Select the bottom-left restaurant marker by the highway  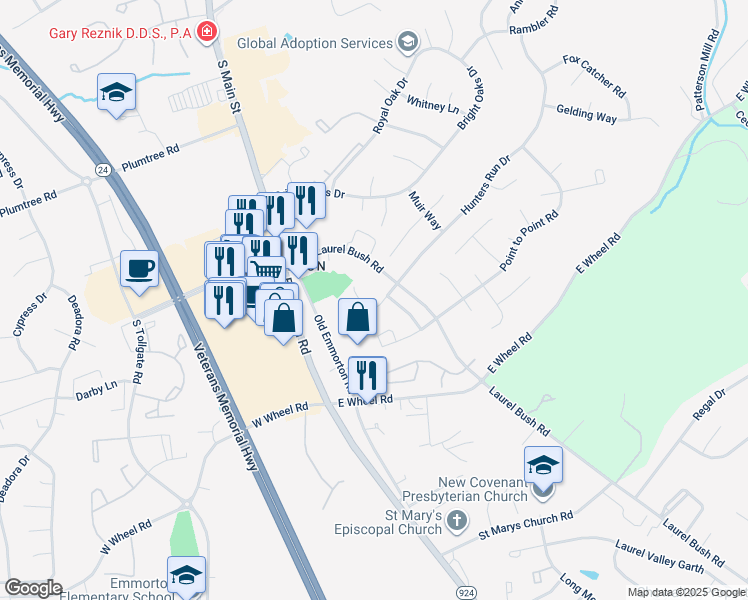tap(224, 303)
